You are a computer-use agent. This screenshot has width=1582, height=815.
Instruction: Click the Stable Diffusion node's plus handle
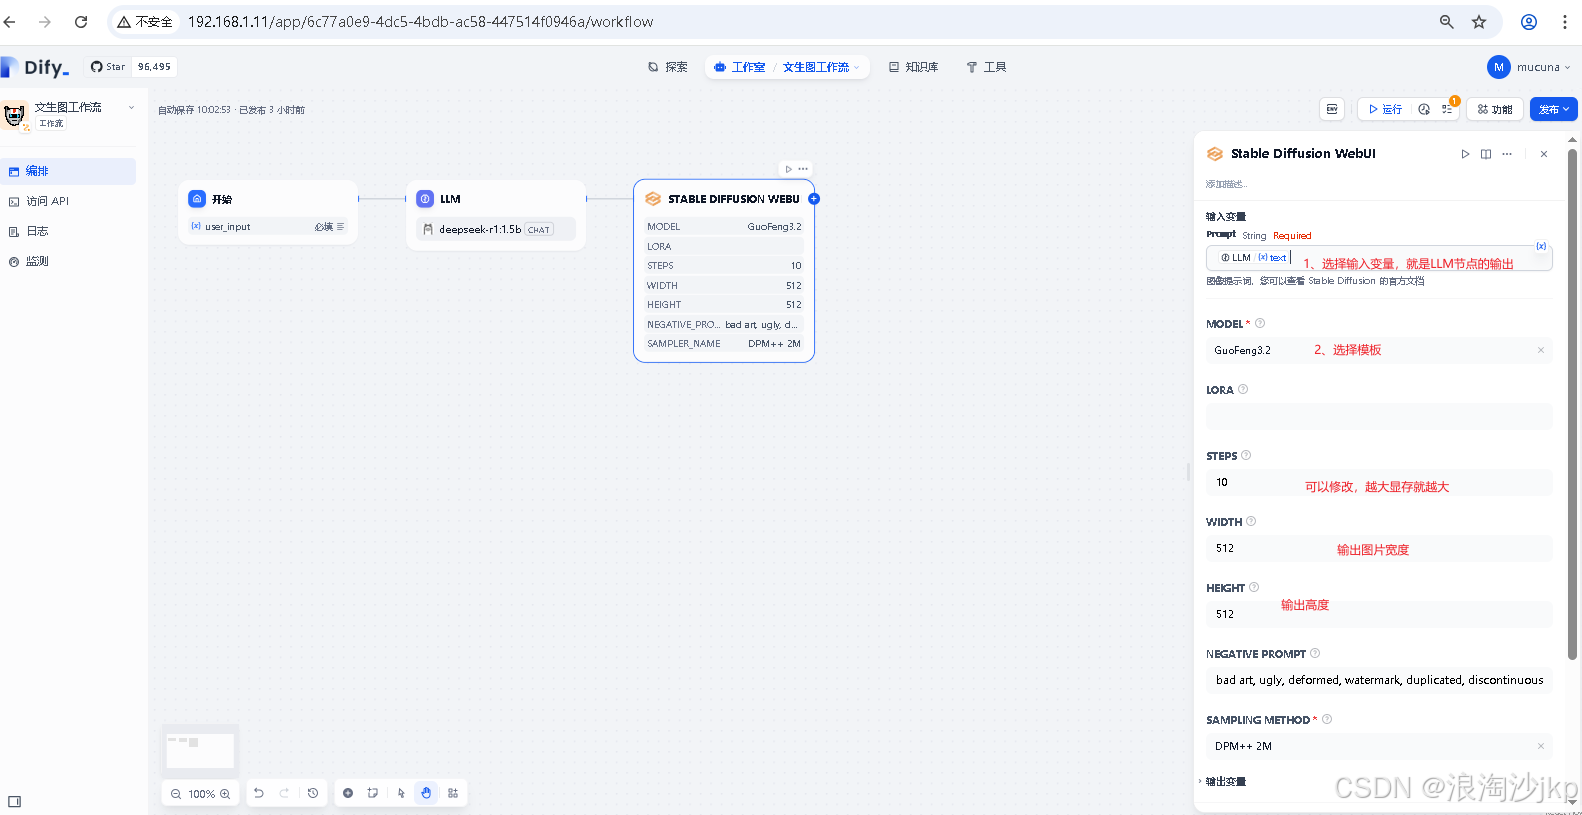coord(814,199)
